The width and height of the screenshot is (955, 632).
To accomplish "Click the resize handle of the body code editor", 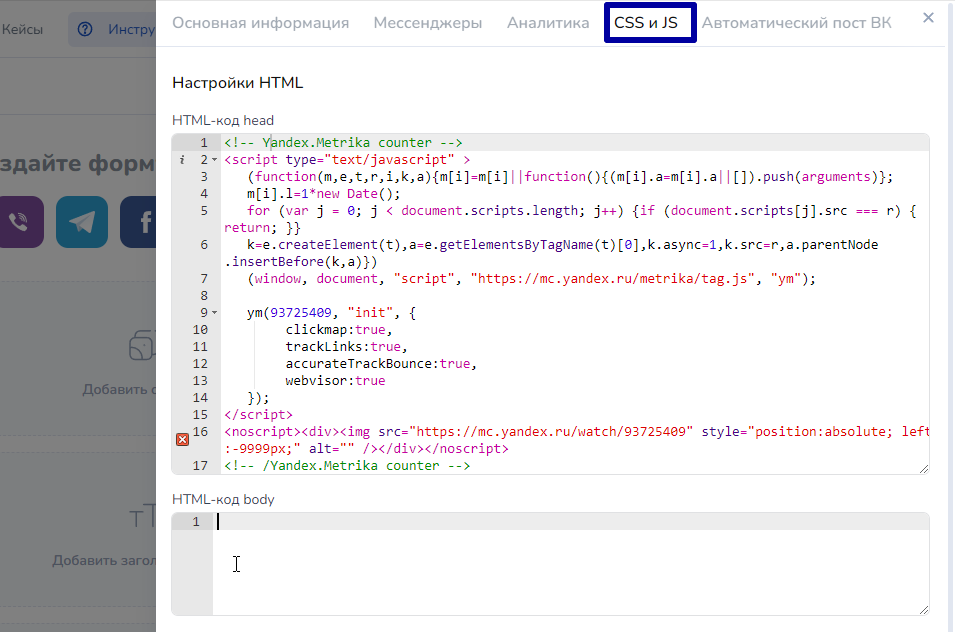I will click(x=923, y=609).
